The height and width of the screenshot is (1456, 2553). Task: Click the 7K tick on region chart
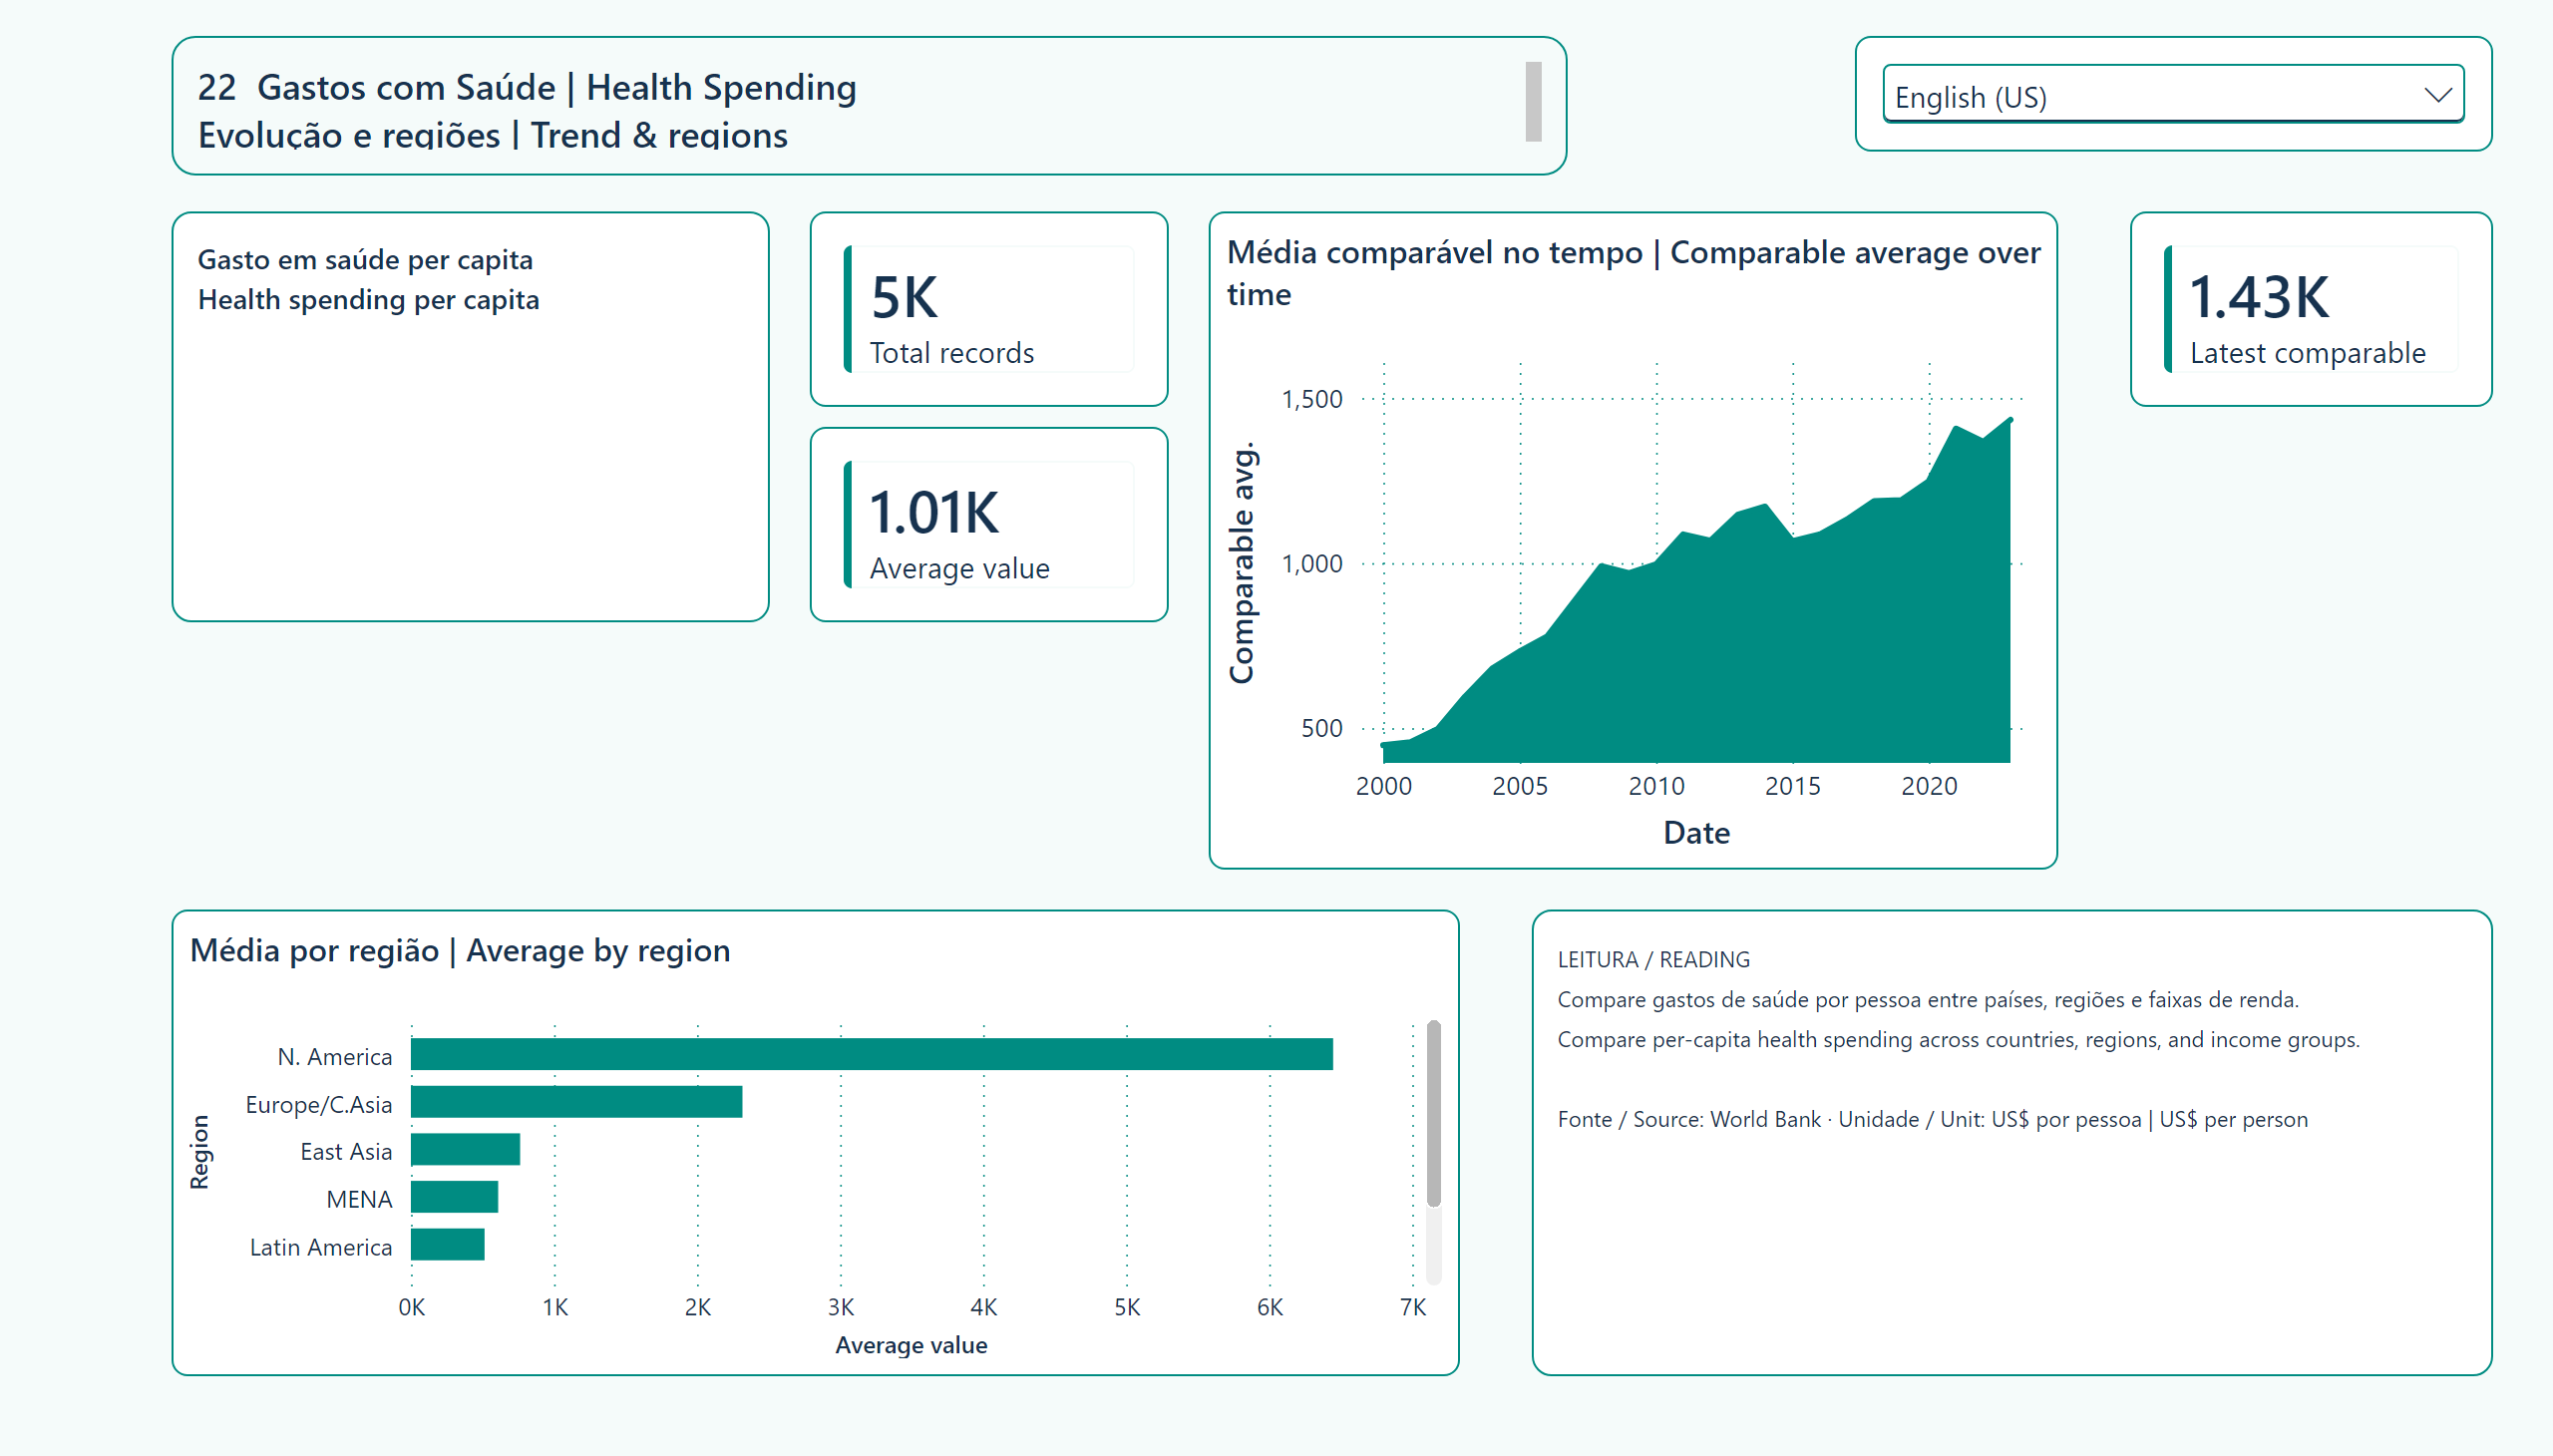1413,1307
